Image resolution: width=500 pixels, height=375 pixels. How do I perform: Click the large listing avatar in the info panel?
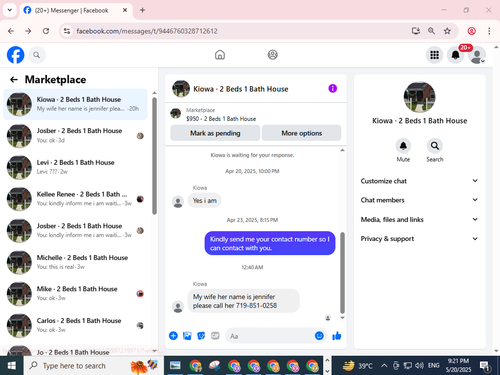(419, 97)
